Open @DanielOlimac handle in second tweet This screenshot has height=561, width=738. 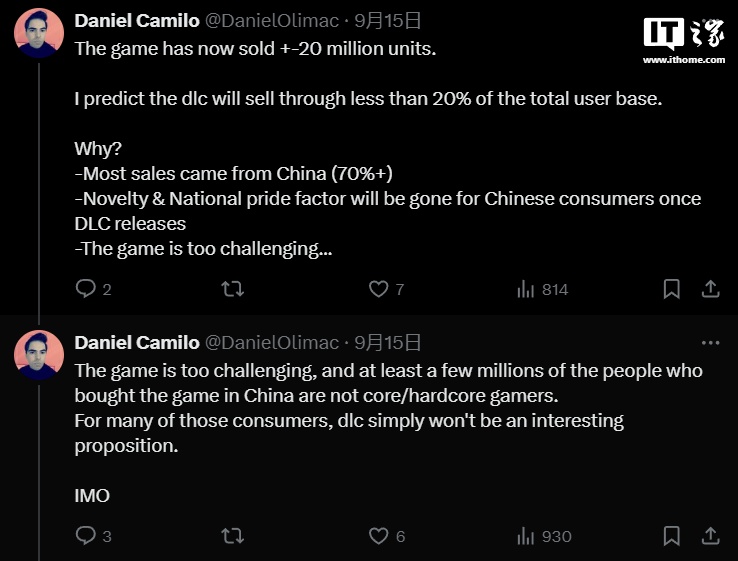[x=272, y=343]
